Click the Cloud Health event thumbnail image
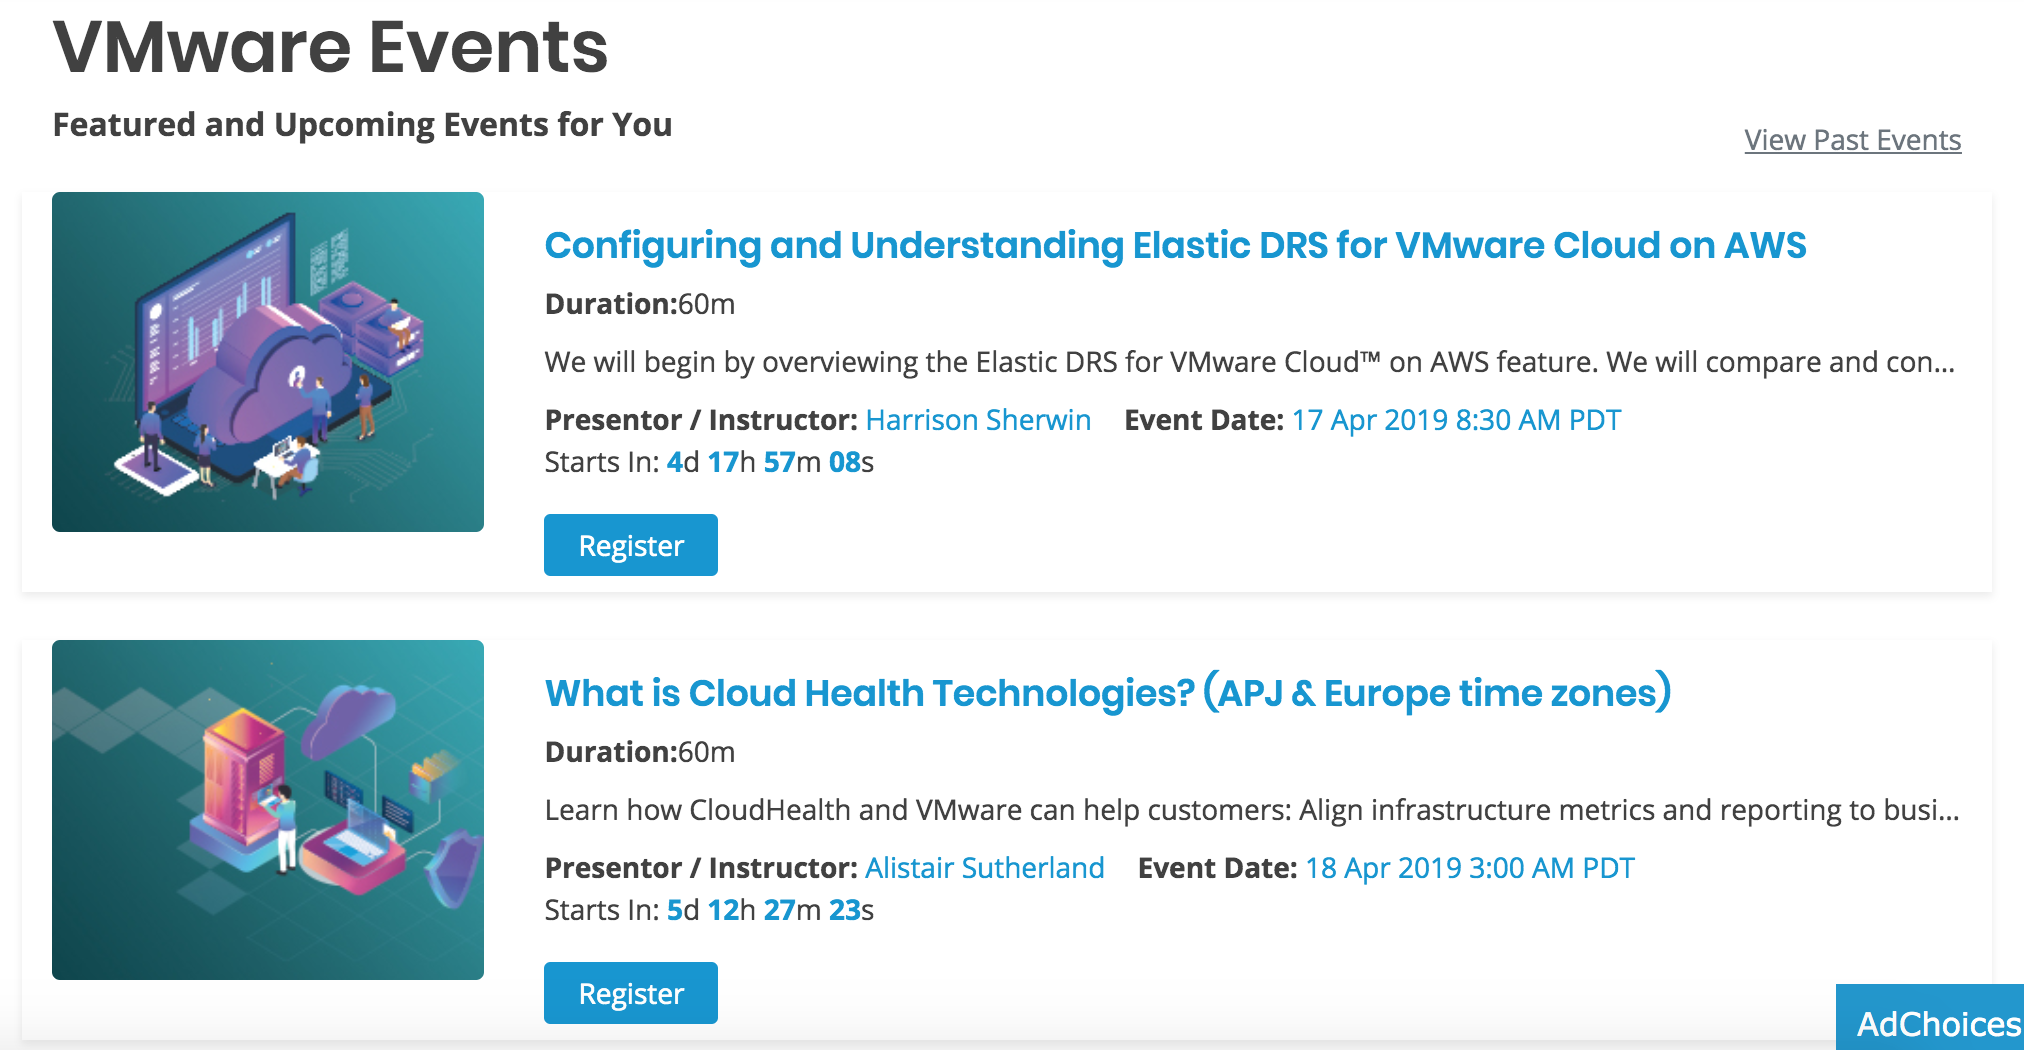The width and height of the screenshot is (2024, 1050). click(268, 810)
